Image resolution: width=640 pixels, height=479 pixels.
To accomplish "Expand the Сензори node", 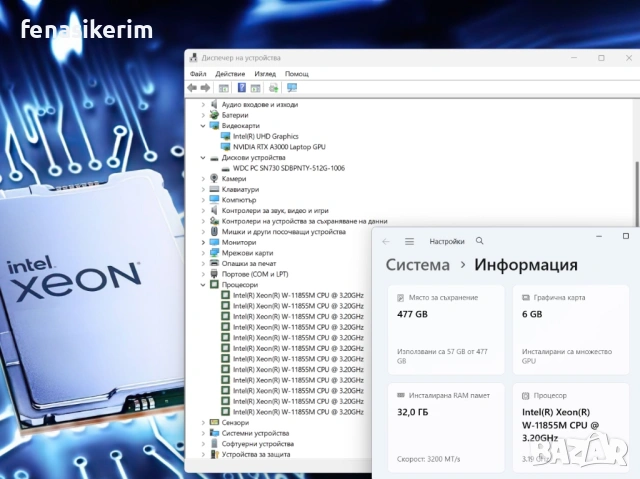I will pos(203,423).
